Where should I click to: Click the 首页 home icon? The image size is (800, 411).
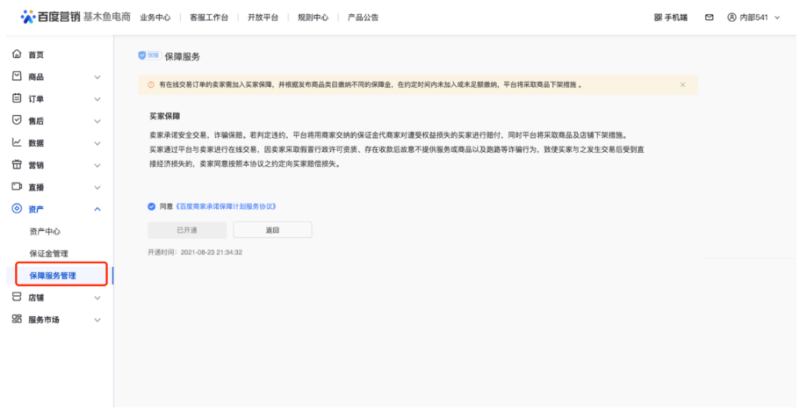17,54
